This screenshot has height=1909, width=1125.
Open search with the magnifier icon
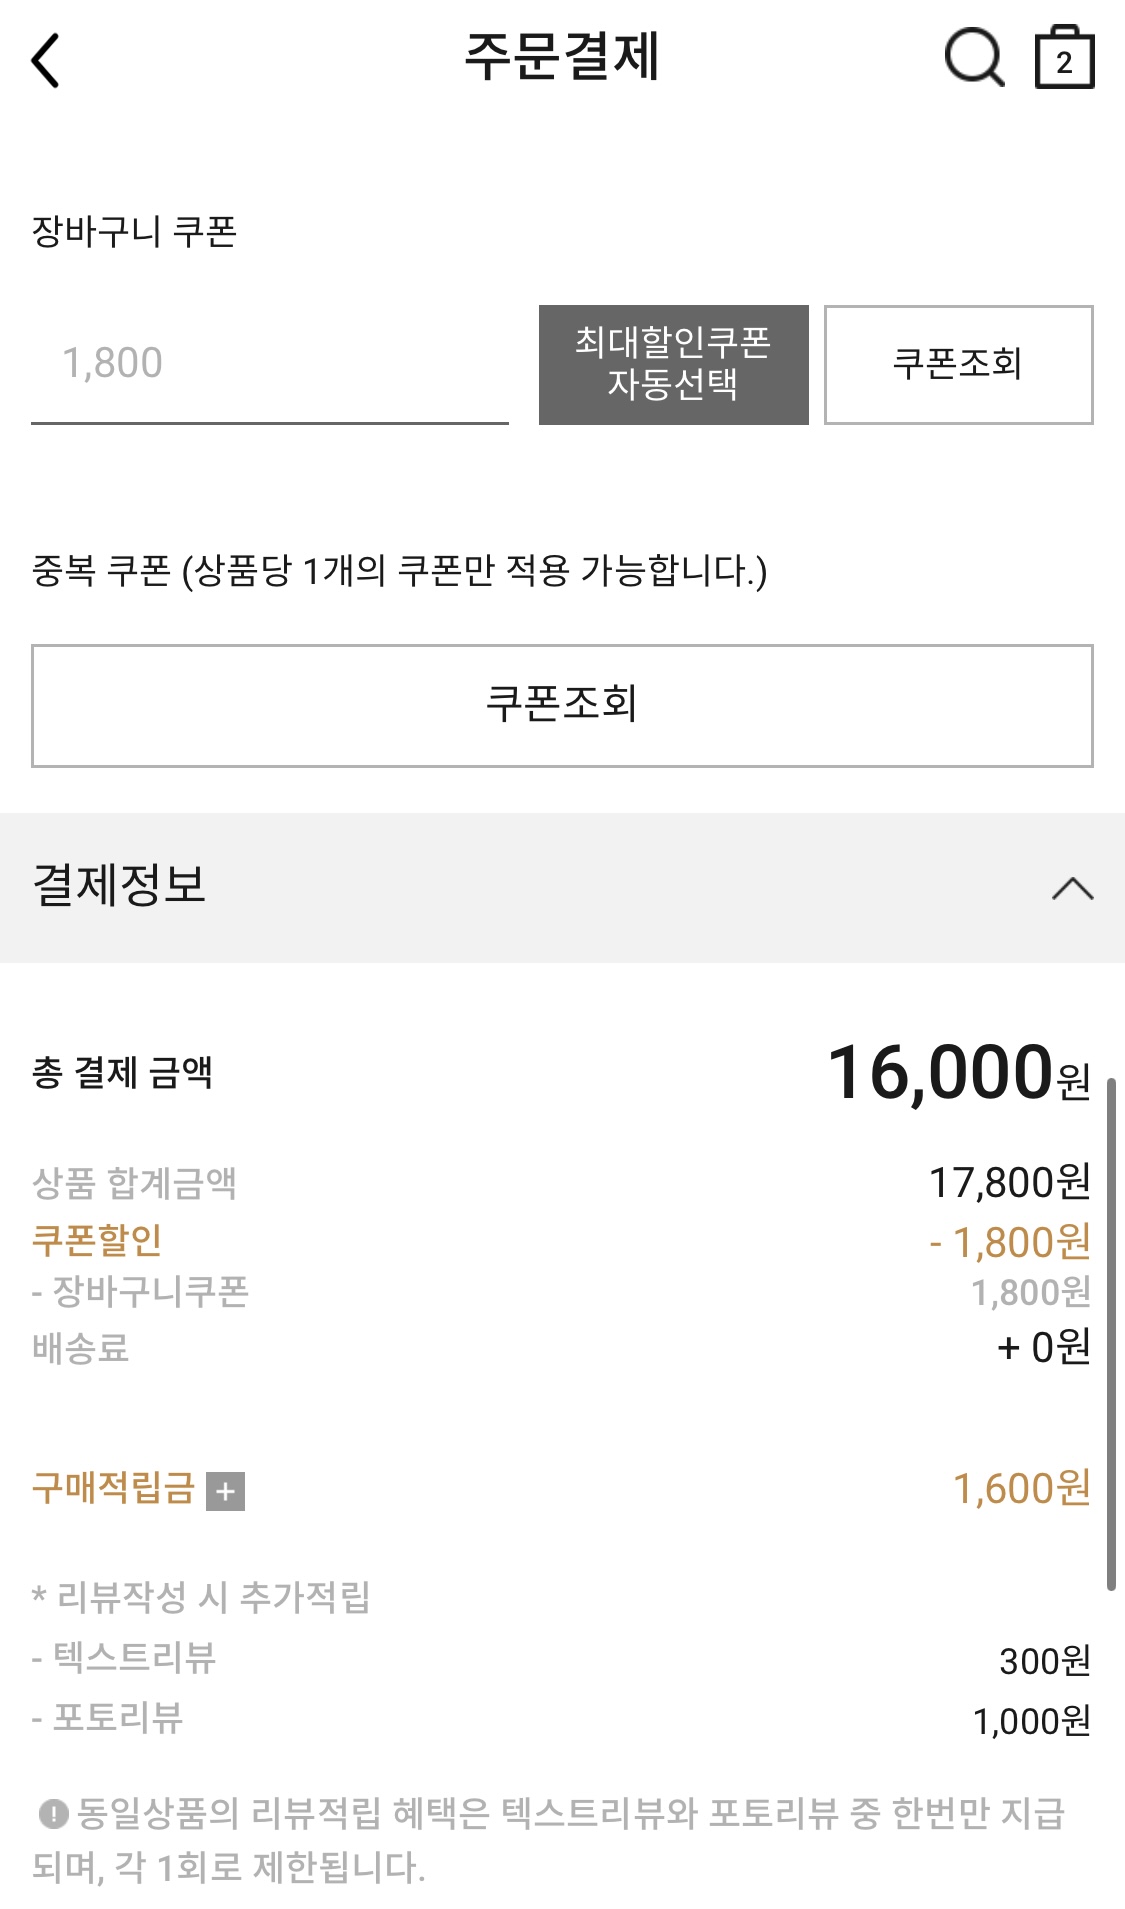pos(974,58)
